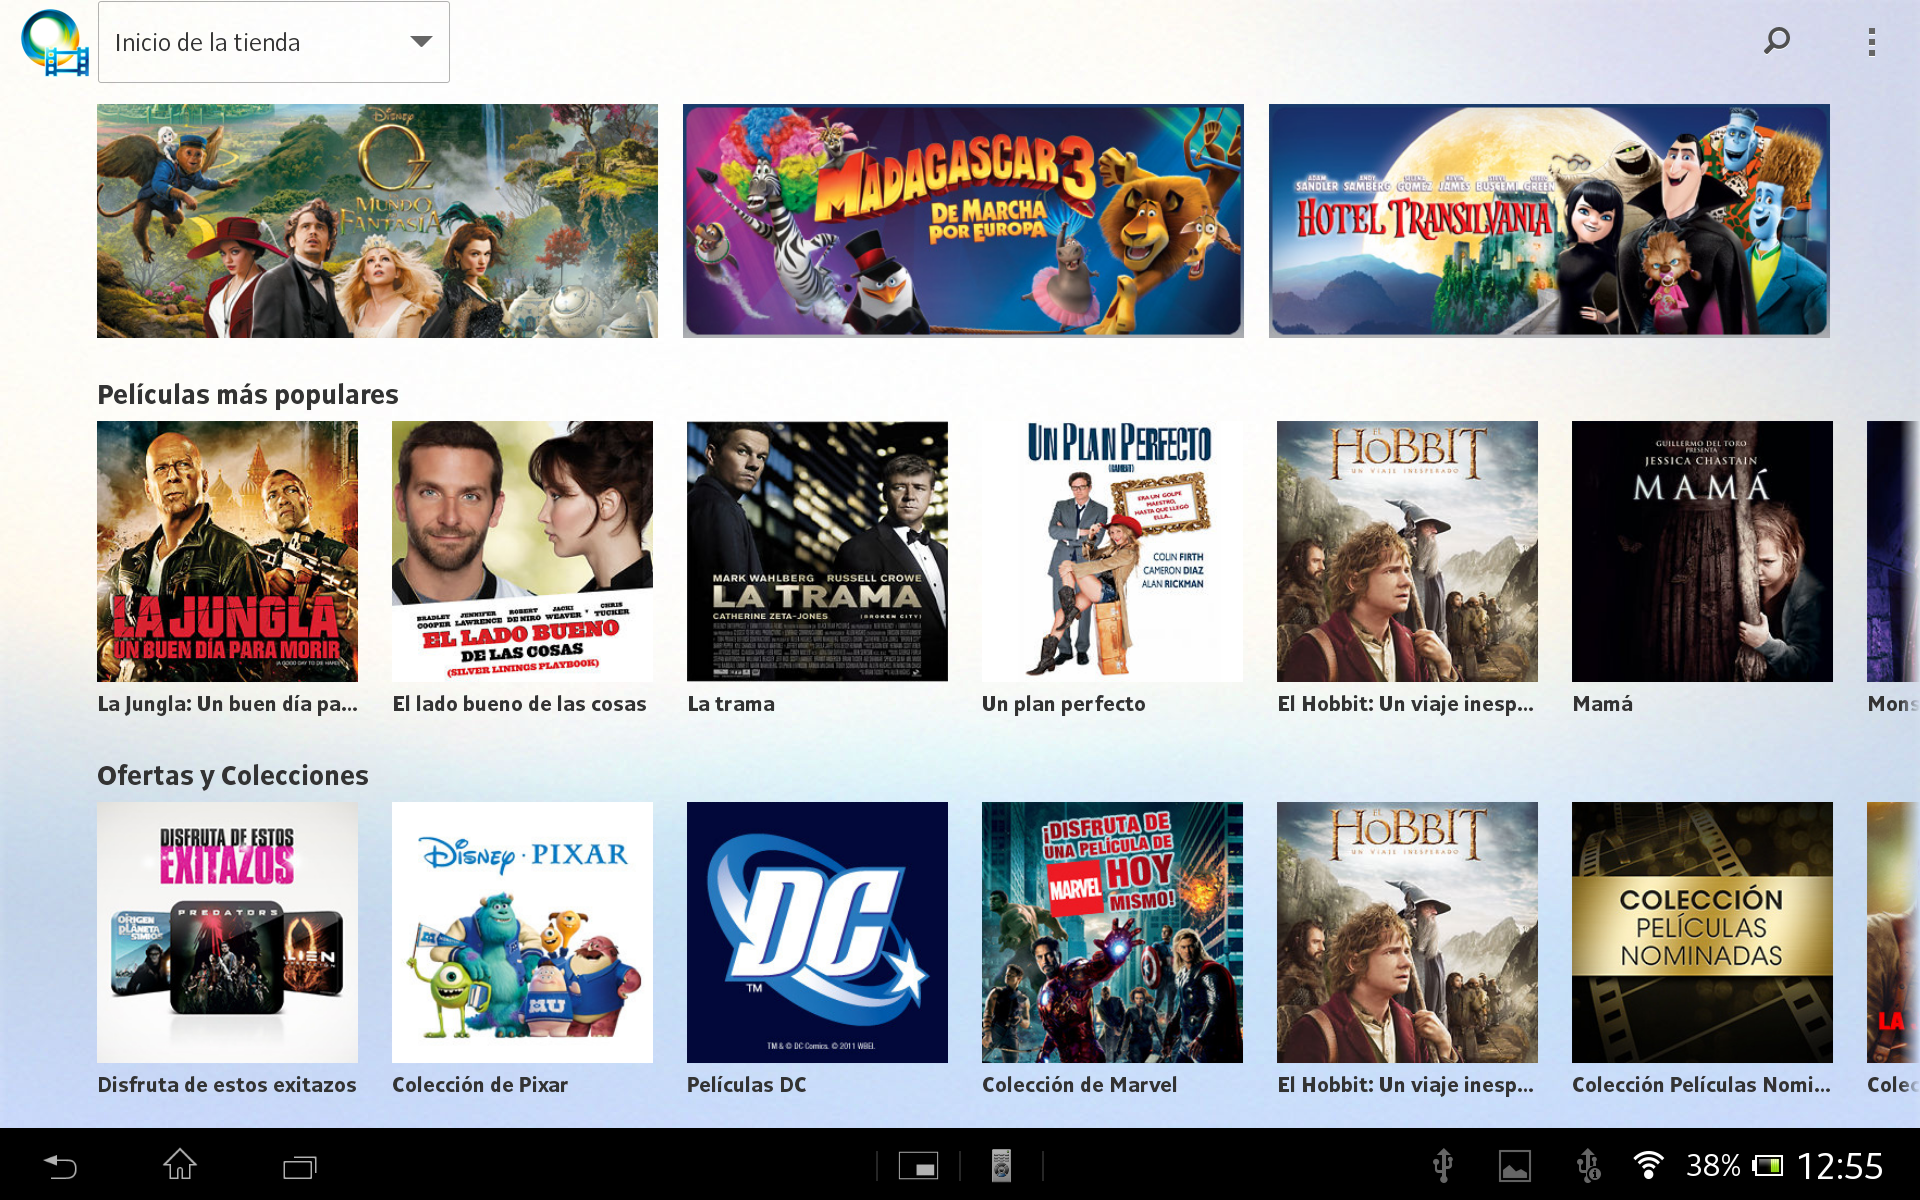The width and height of the screenshot is (1920, 1200).
Task: Open 'Colección de Pixar' link
Action: click(x=480, y=1085)
